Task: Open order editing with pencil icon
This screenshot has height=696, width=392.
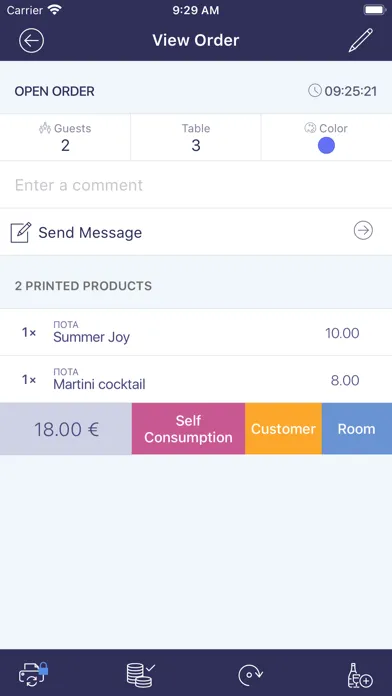Action: point(360,40)
